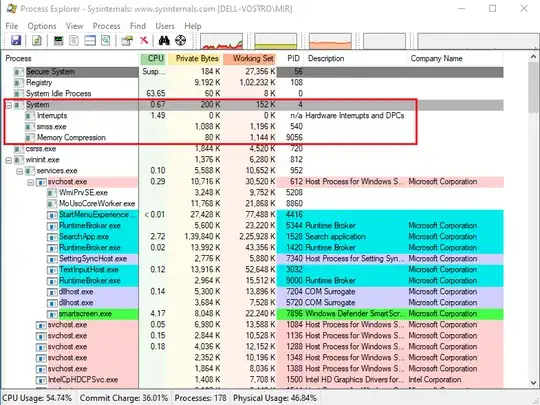
Task: Click the commit history mini graph in yellow
Action: pyautogui.click(x=276, y=41)
